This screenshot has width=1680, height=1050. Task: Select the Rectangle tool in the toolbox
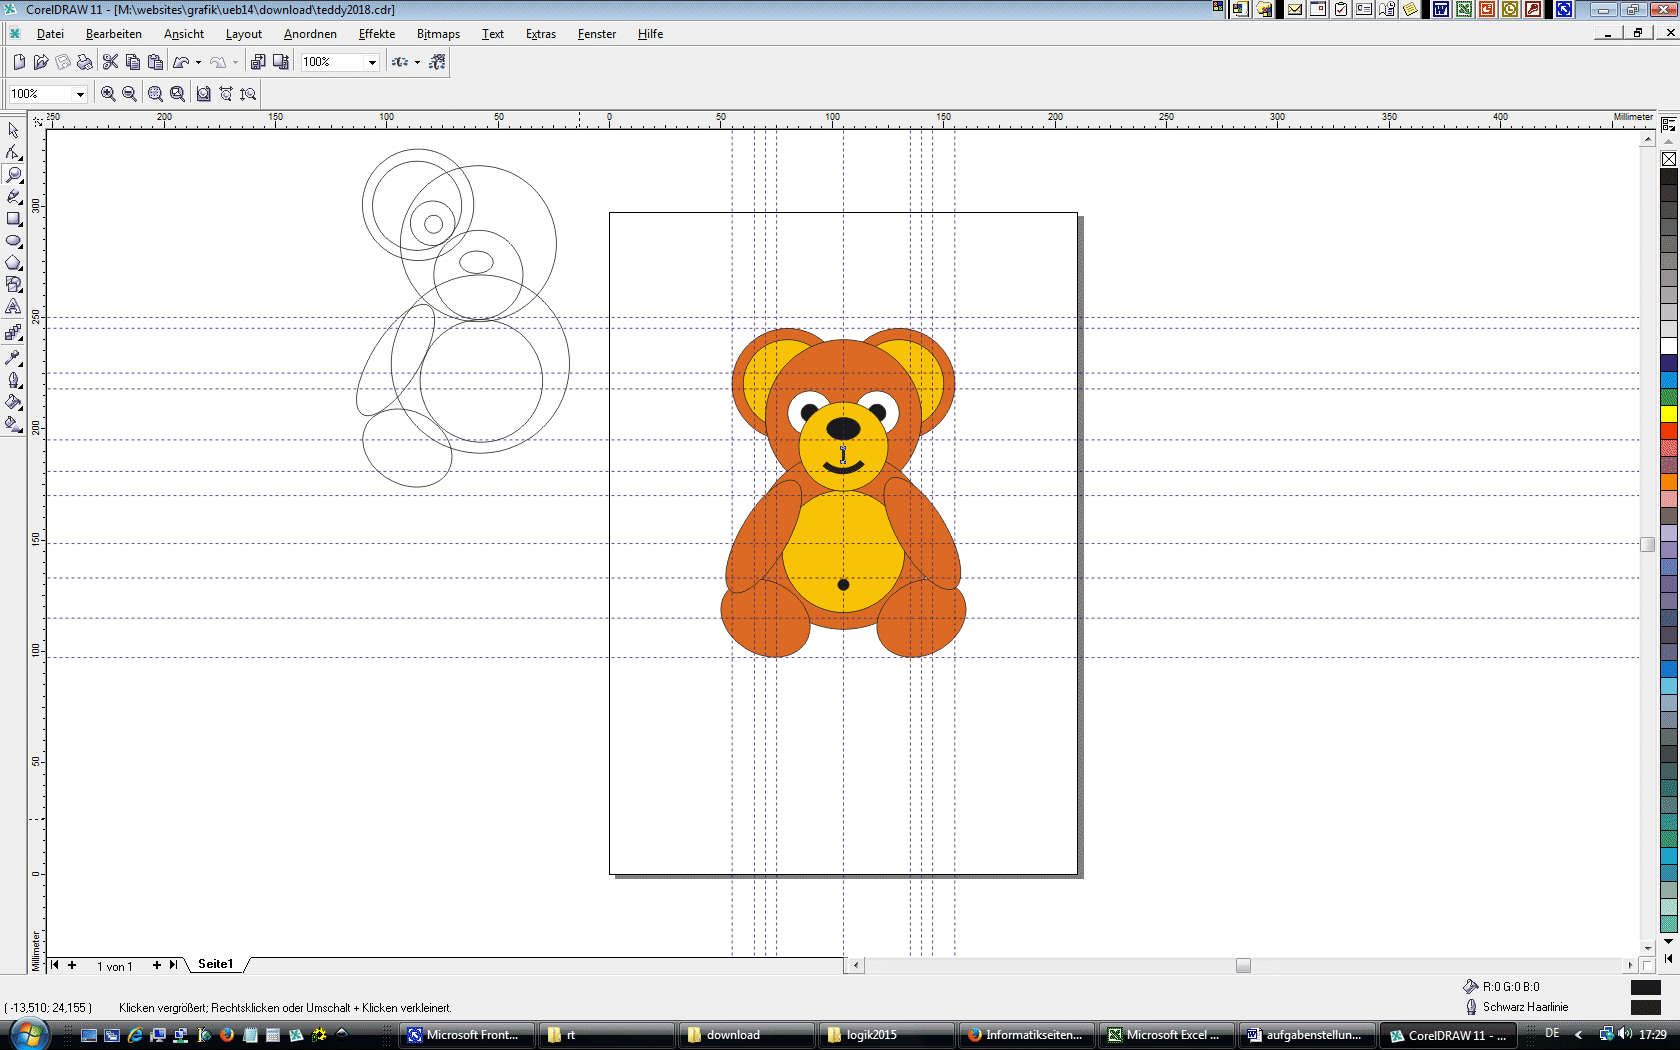point(13,219)
